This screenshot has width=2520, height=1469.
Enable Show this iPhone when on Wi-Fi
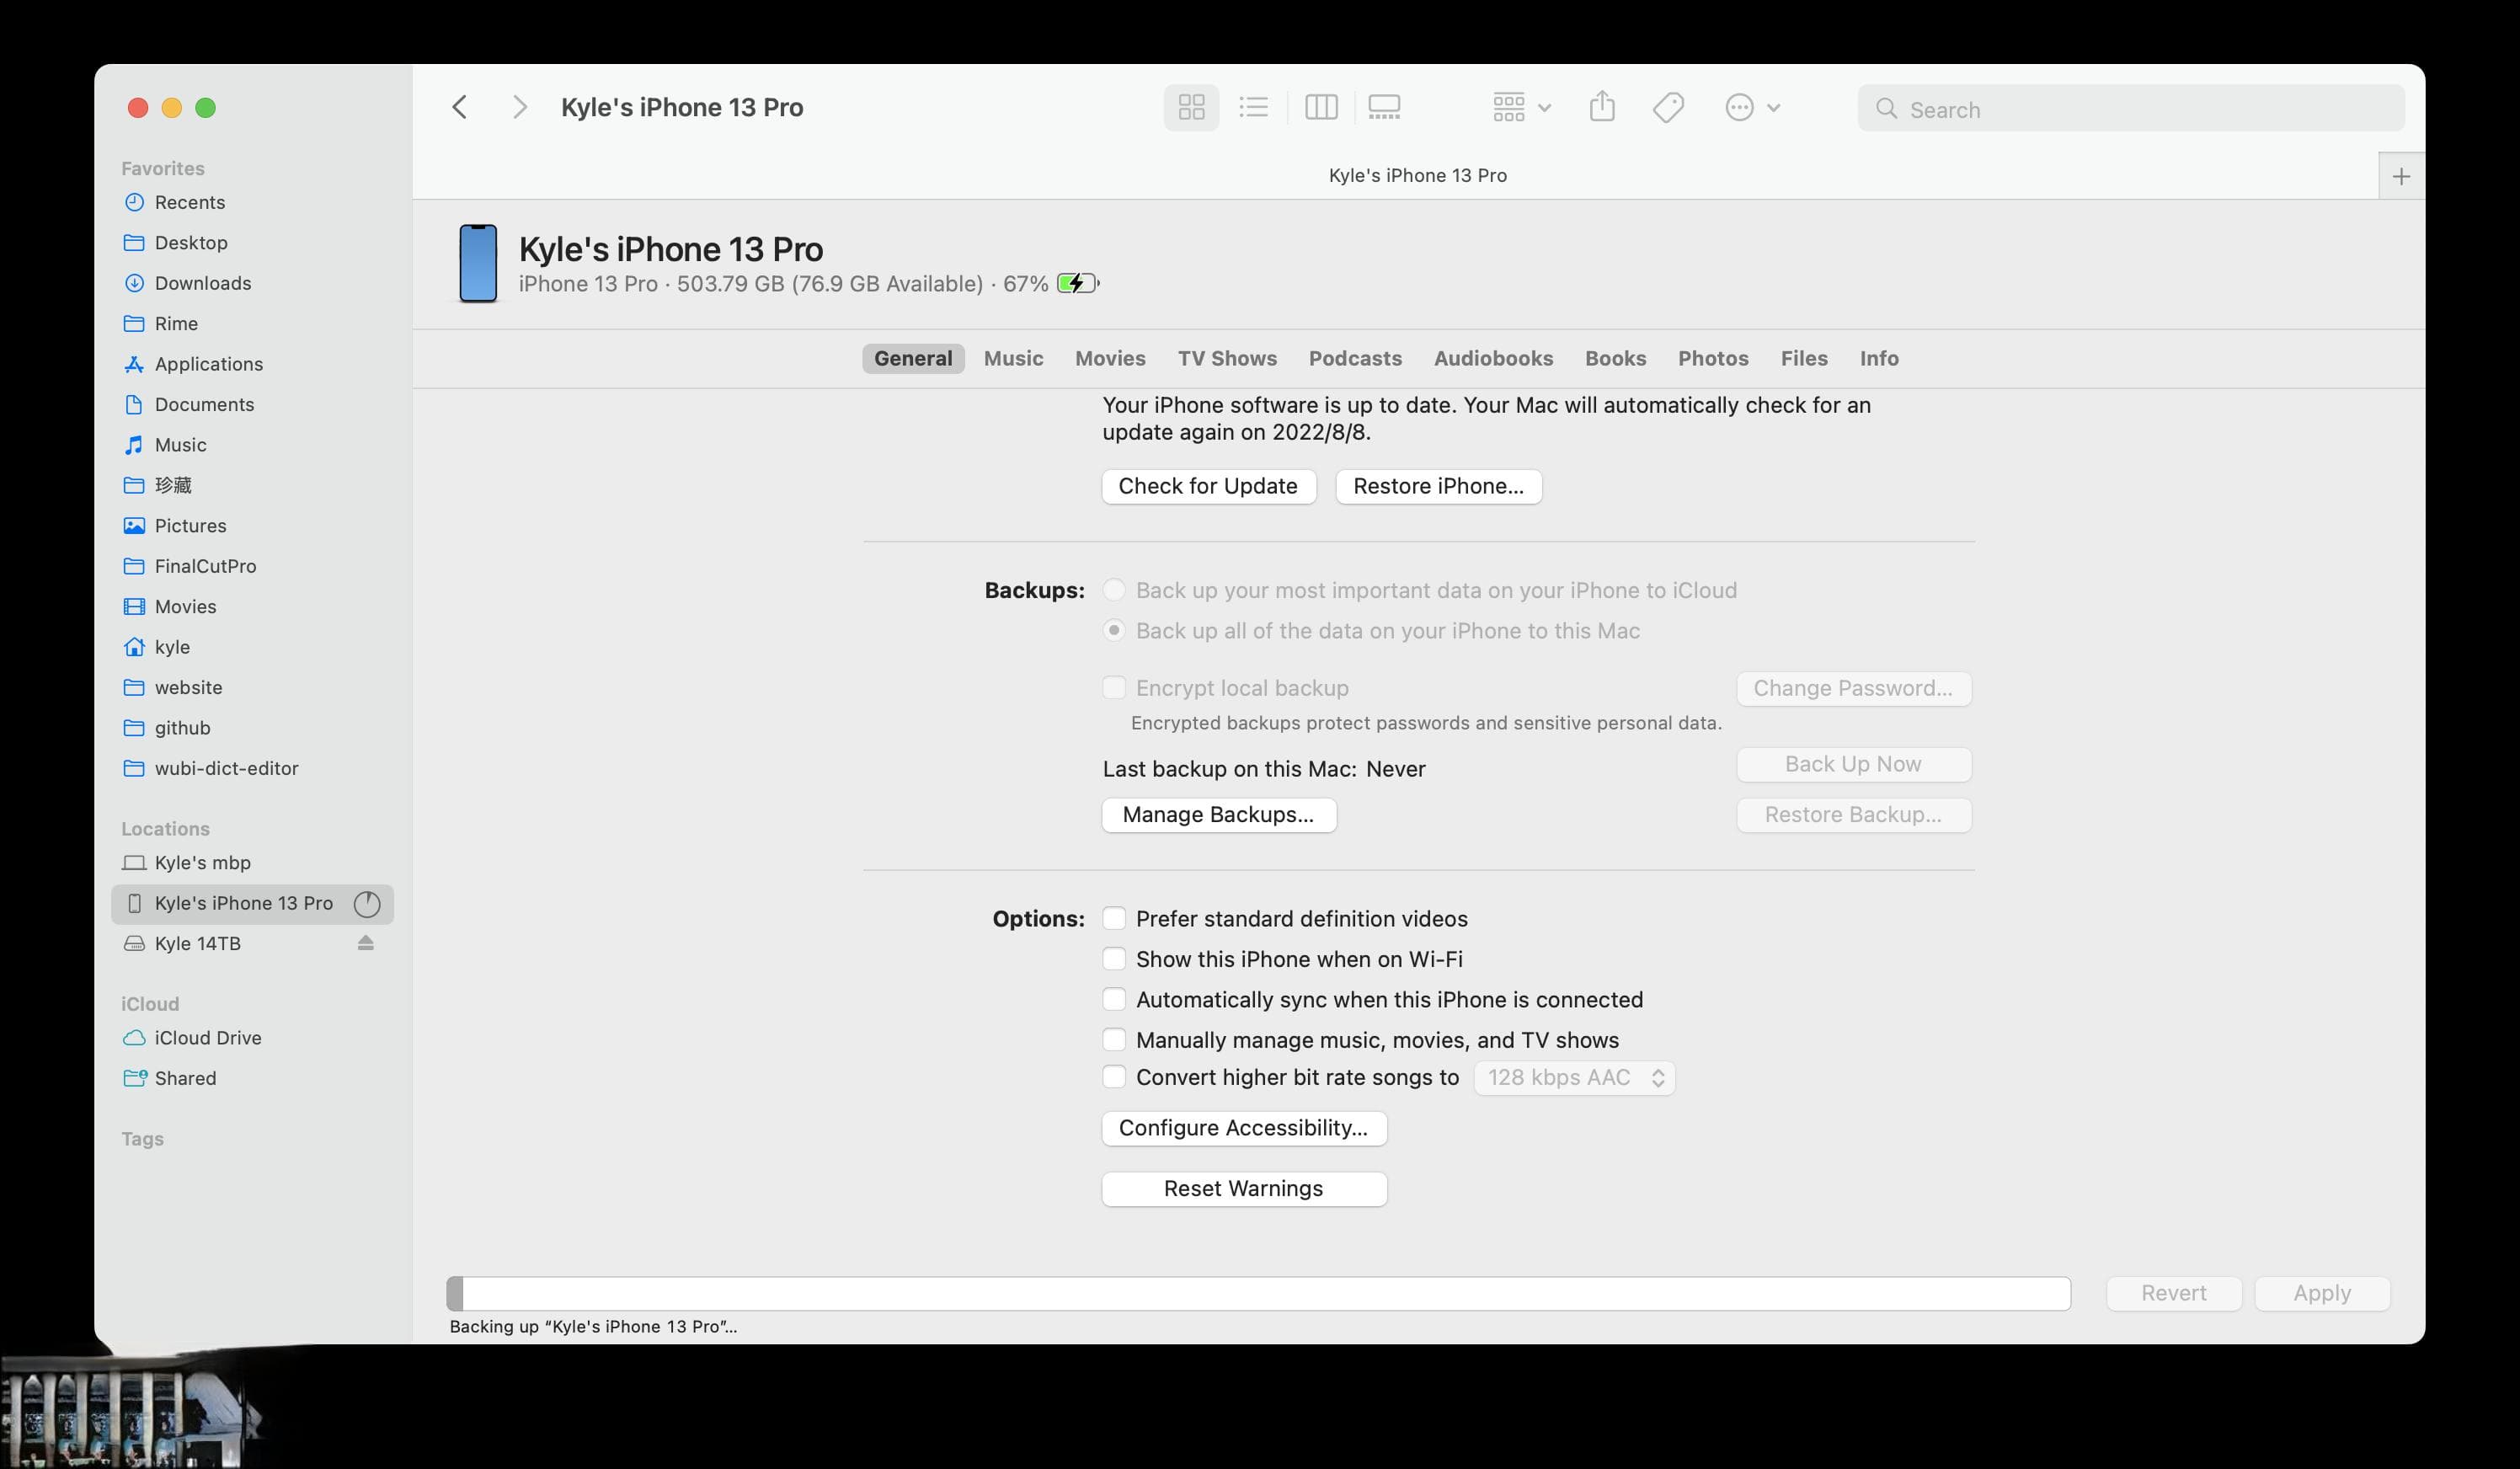tap(1113, 959)
